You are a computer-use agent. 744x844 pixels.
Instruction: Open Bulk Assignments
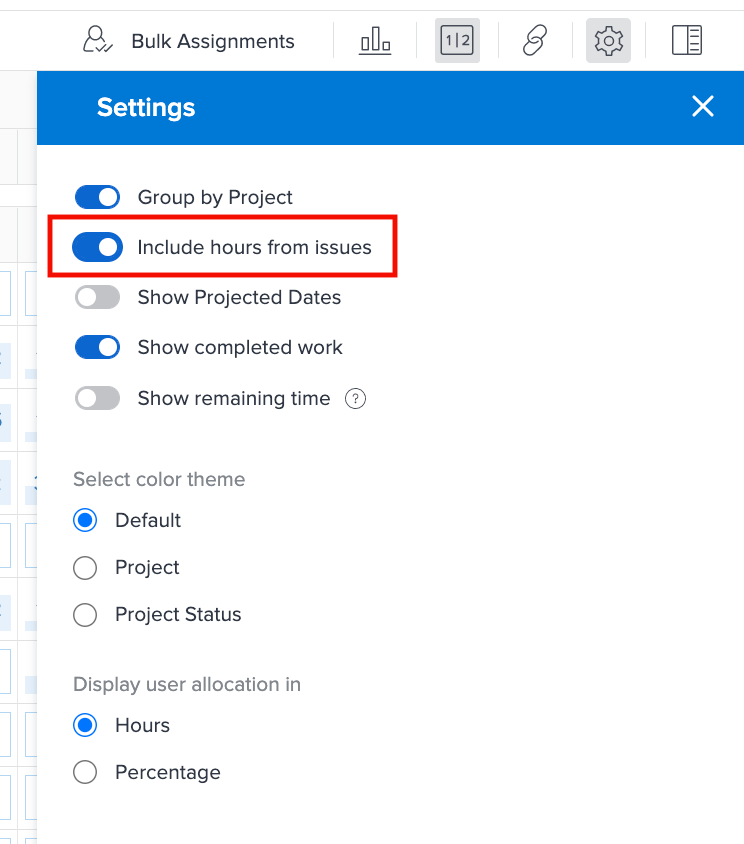pyautogui.click(x=188, y=41)
